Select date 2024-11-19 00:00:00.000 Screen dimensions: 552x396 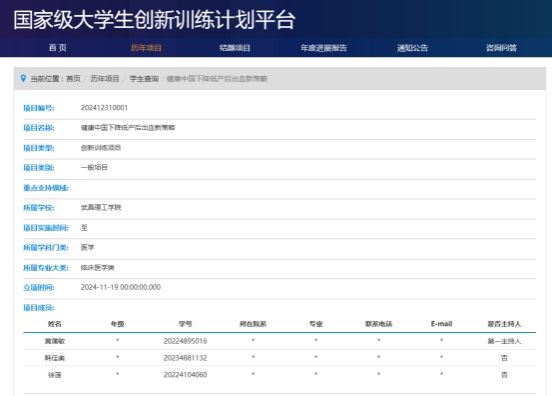click(121, 287)
